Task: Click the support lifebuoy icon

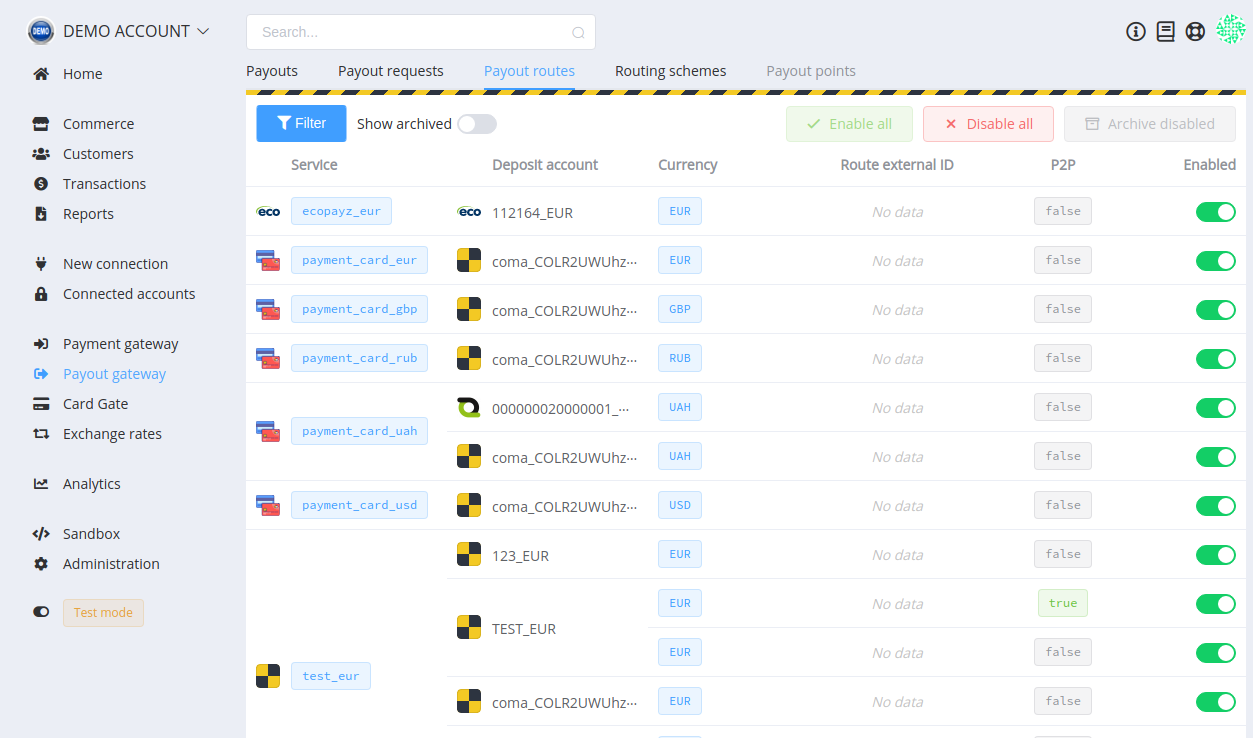Action: pos(1195,31)
